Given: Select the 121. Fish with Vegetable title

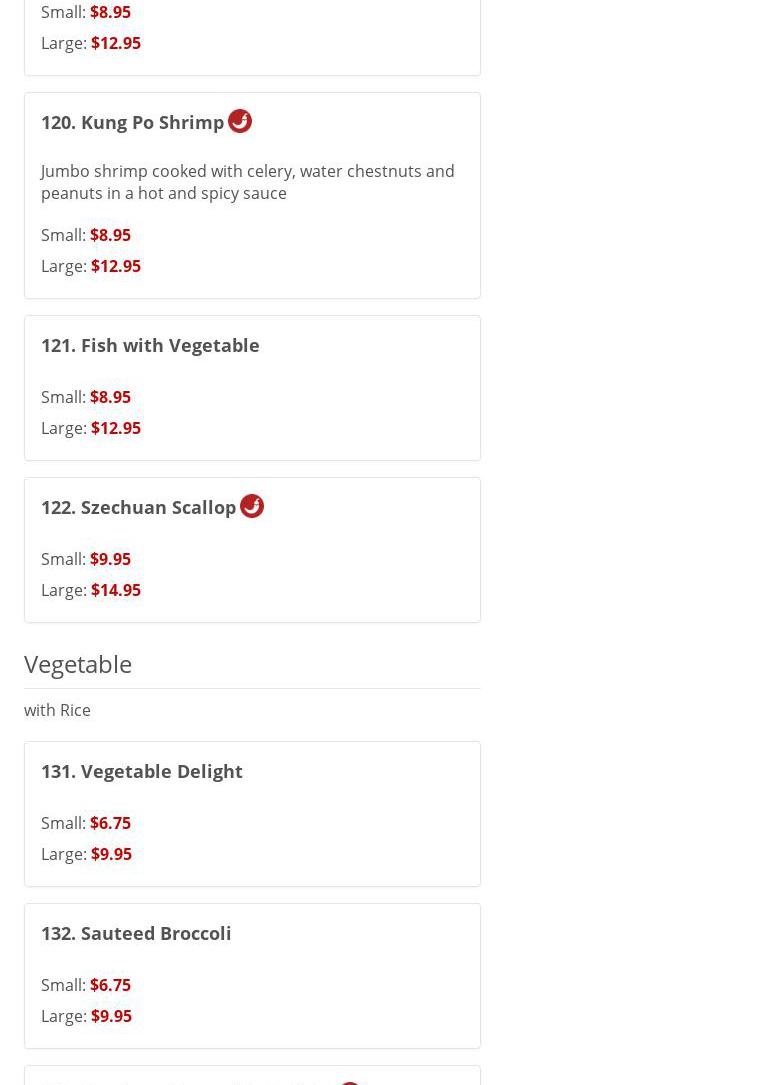Looking at the screenshot, I should 150,345.
